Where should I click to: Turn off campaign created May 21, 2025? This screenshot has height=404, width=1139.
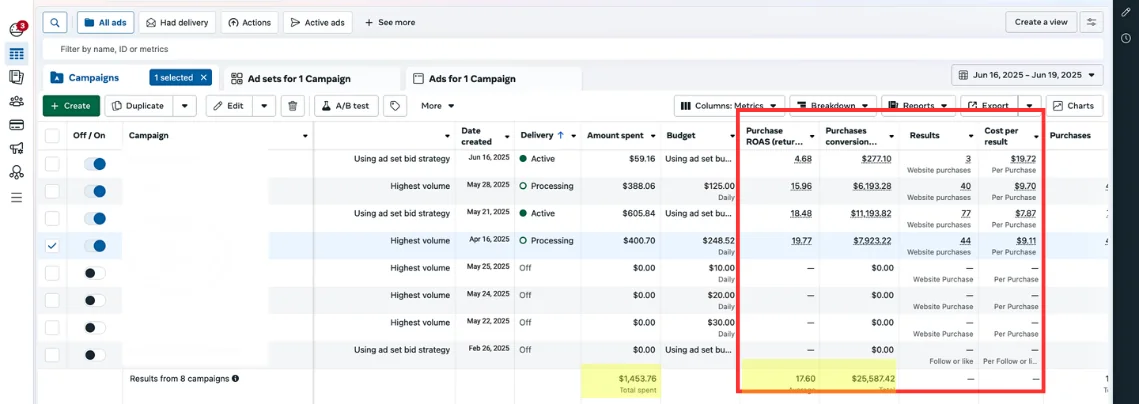tap(95, 219)
